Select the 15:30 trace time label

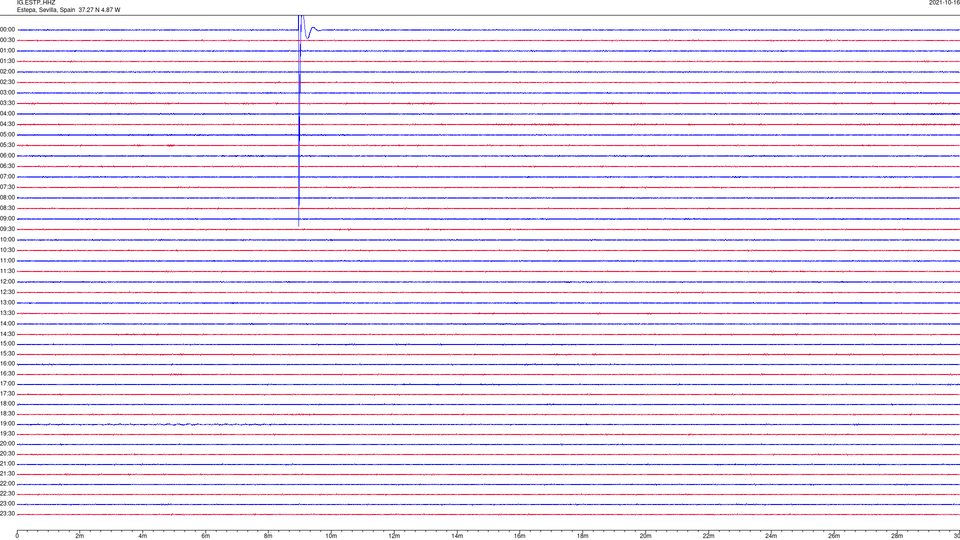pos(7,354)
